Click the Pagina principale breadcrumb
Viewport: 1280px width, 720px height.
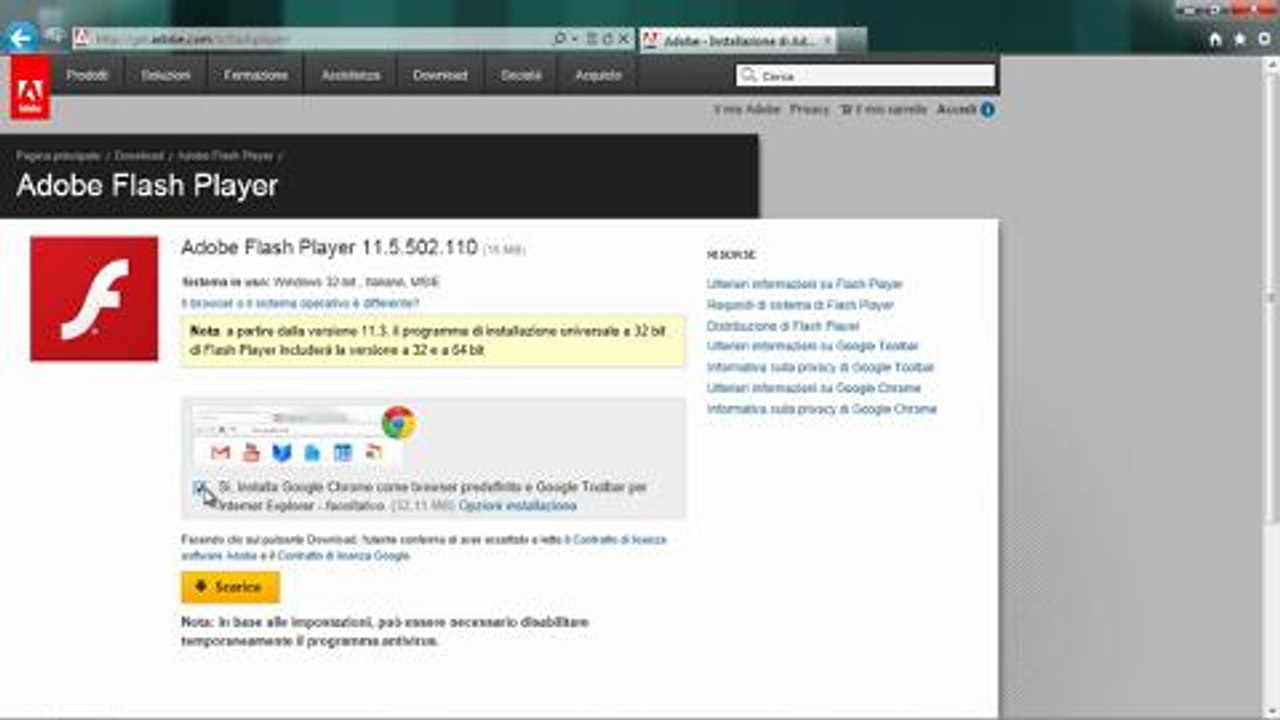tap(58, 156)
